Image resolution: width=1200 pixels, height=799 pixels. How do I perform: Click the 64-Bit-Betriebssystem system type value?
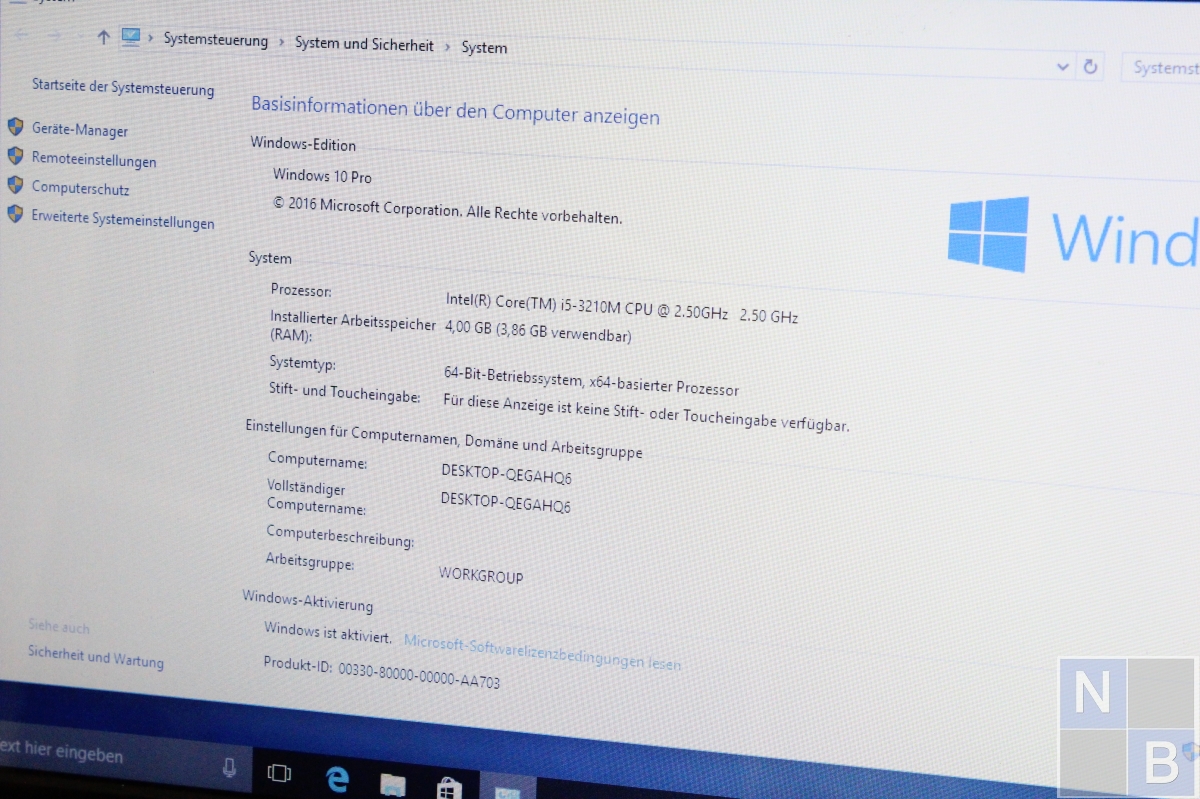pyautogui.click(x=591, y=381)
